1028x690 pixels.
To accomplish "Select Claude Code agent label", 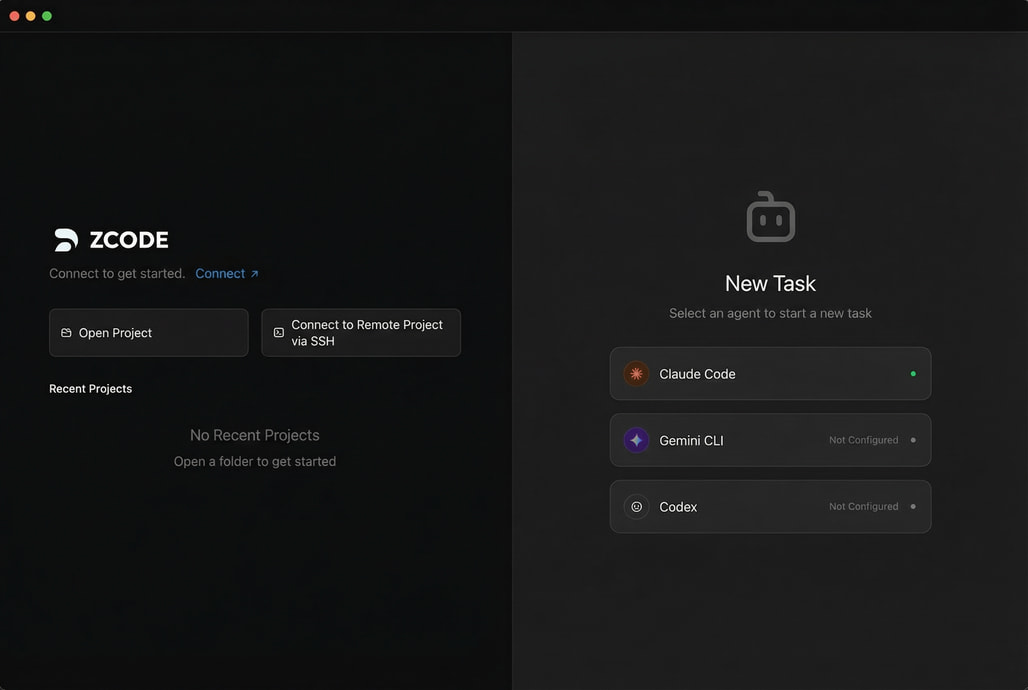I will click(697, 374).
